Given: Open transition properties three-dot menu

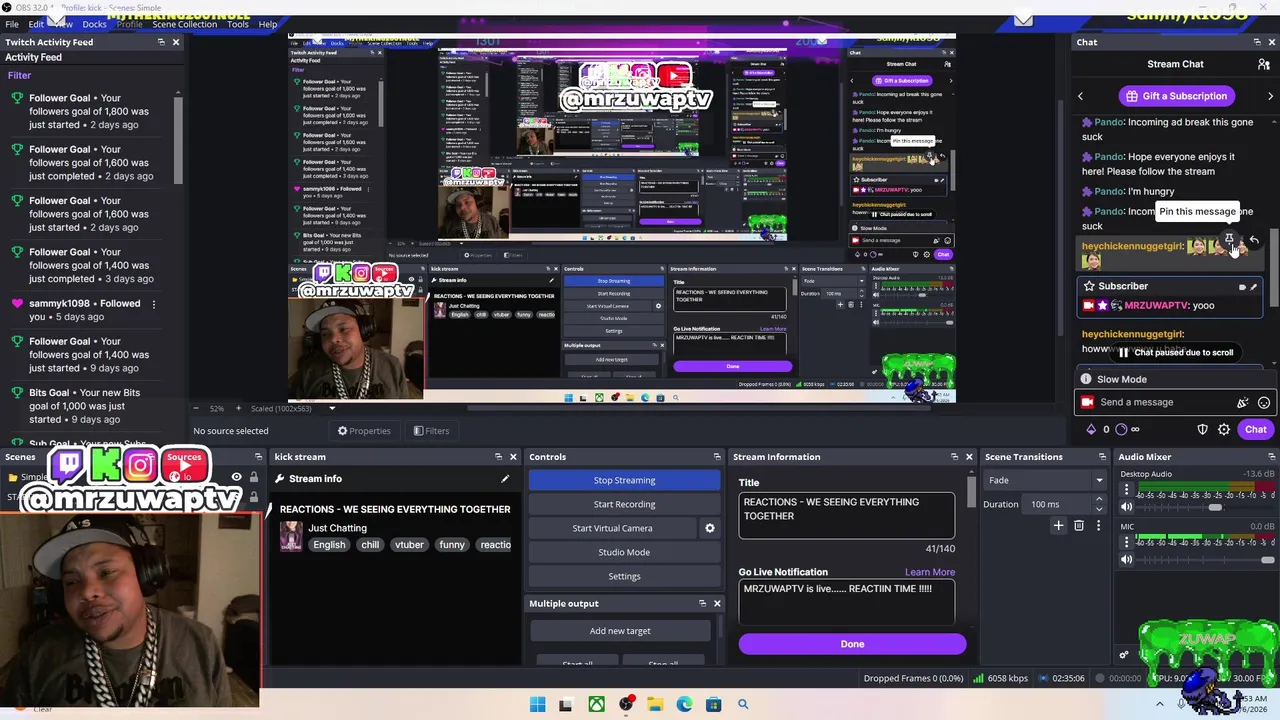Looking at the screenshot, I should (x=1098, y=525).
